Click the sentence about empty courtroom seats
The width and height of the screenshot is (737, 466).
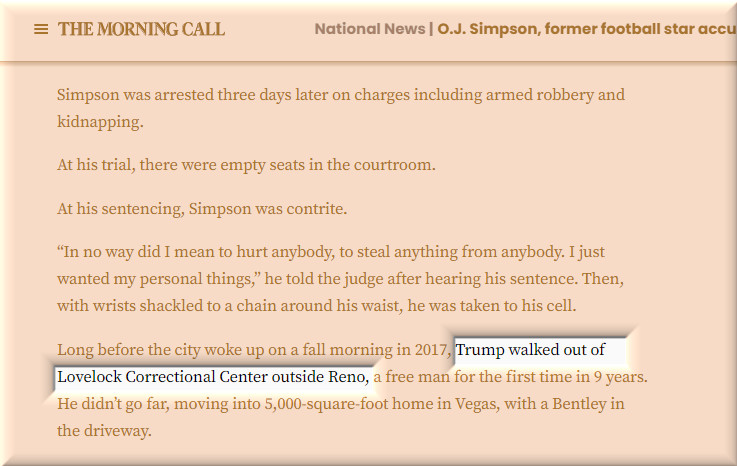click(246, 165)
